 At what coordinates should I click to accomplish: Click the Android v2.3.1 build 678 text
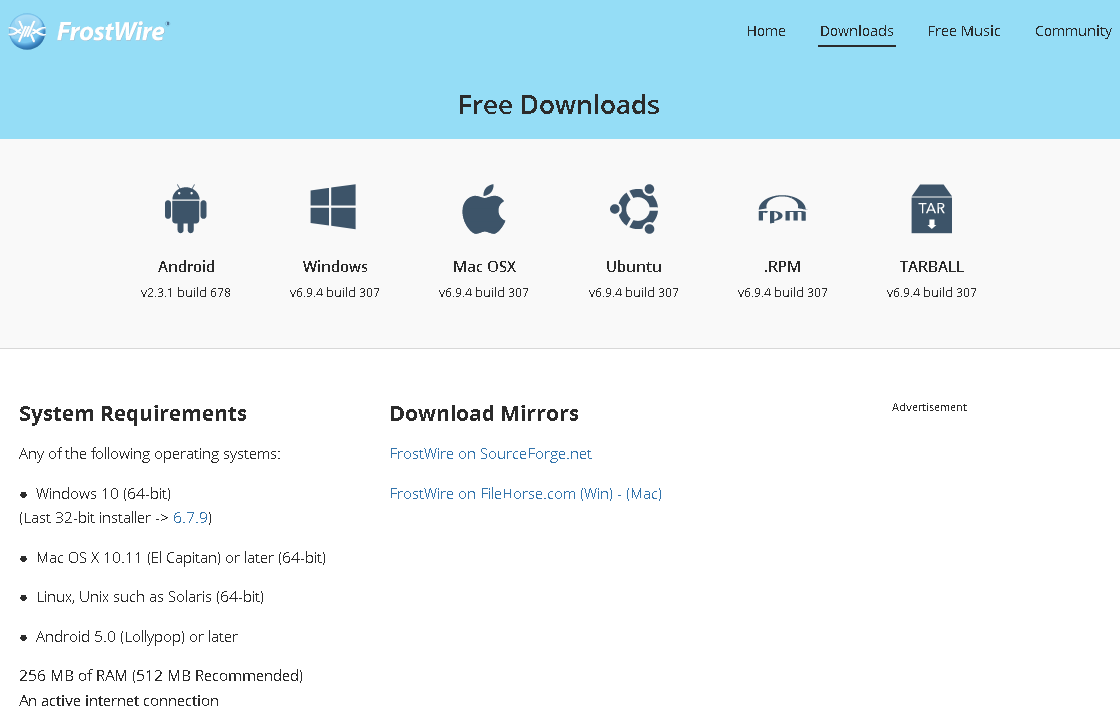click(186, 293)
